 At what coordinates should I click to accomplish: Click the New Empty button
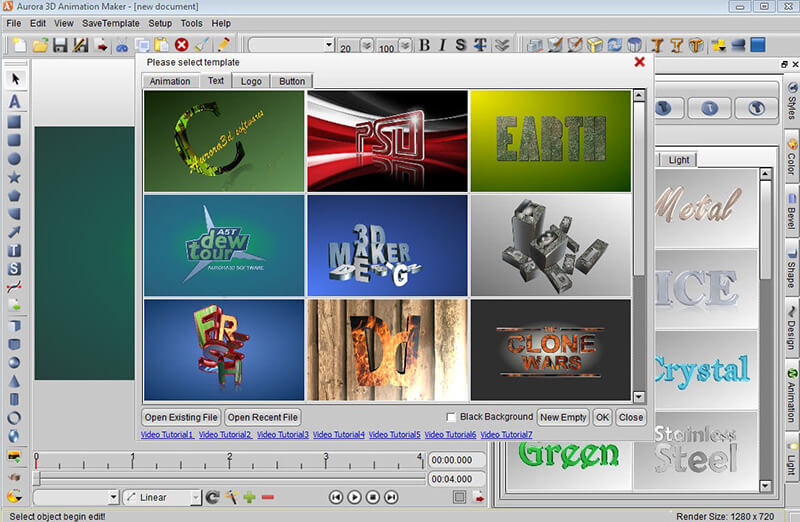point(563,417)
